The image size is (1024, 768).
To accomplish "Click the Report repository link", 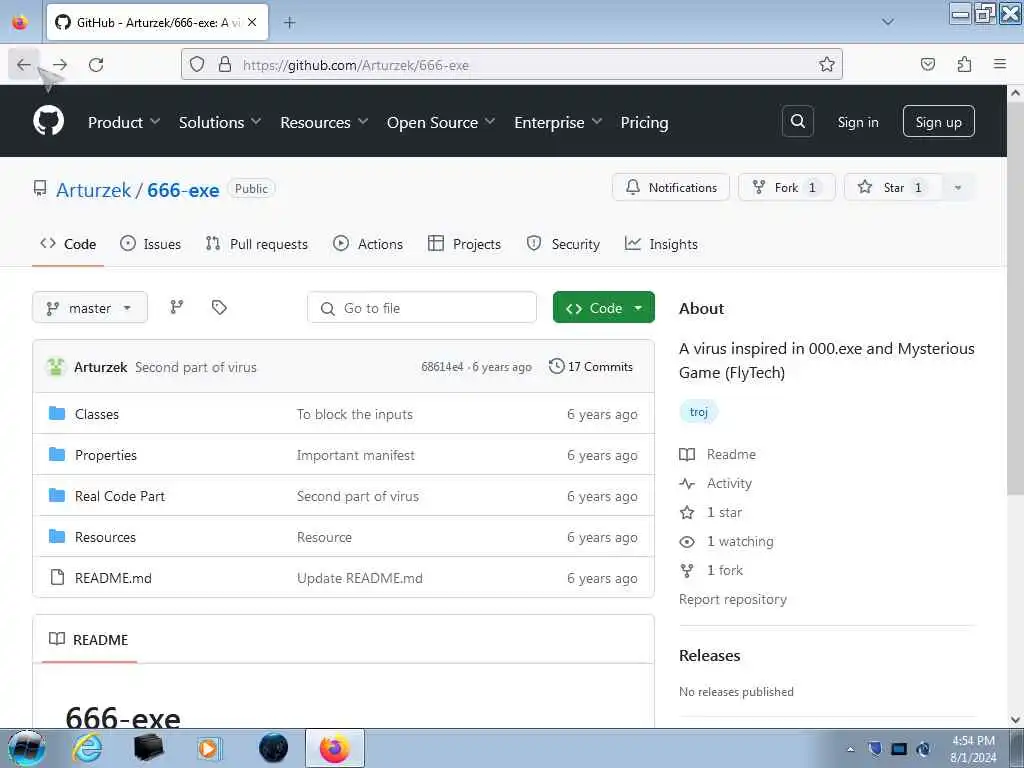I will click(733, 600).
